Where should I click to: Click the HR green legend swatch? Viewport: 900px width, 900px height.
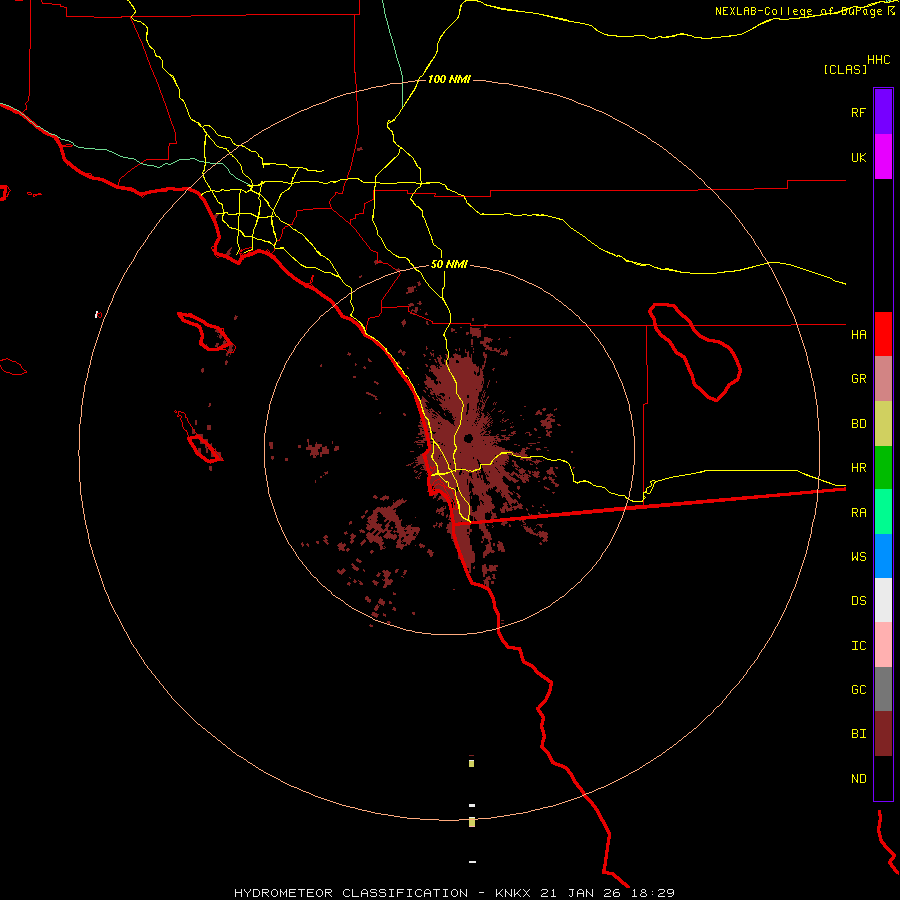coord(883,468)
